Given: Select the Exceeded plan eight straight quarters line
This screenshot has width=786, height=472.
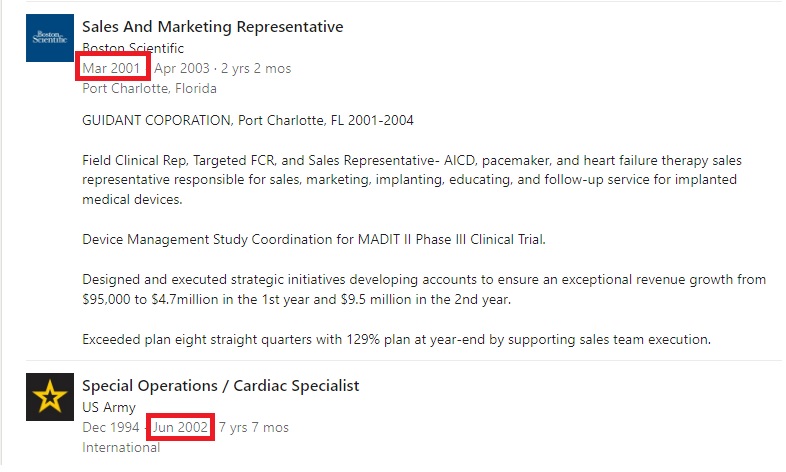Looking at the screenshot, I should [x=397, y=340].
